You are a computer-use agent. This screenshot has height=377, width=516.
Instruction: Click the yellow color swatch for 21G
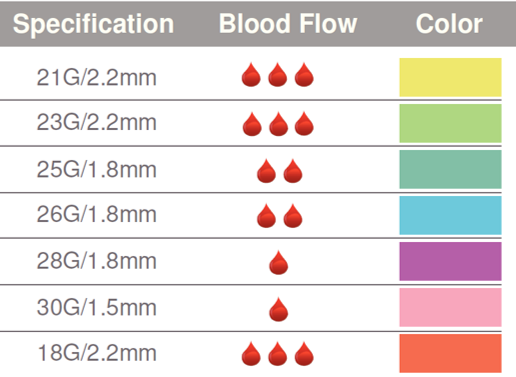(450, 77)
